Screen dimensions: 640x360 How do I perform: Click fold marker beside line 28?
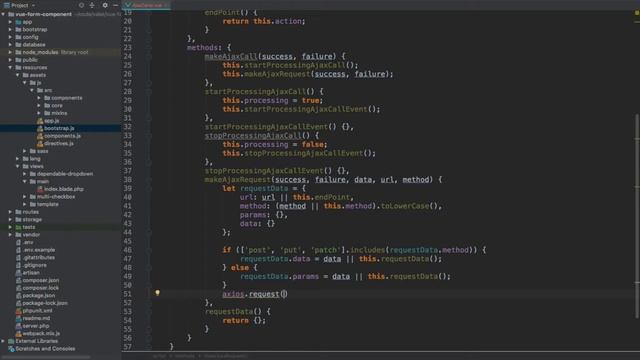[149, 91]
